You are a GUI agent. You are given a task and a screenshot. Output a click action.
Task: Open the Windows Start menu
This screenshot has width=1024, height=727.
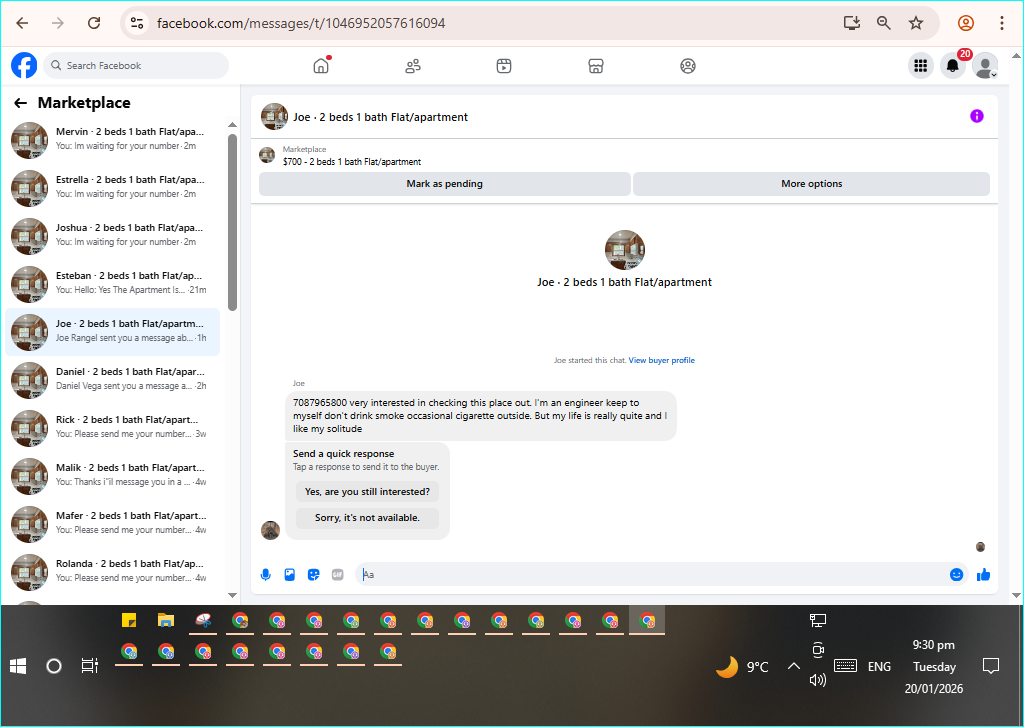(x=18, y=666)
